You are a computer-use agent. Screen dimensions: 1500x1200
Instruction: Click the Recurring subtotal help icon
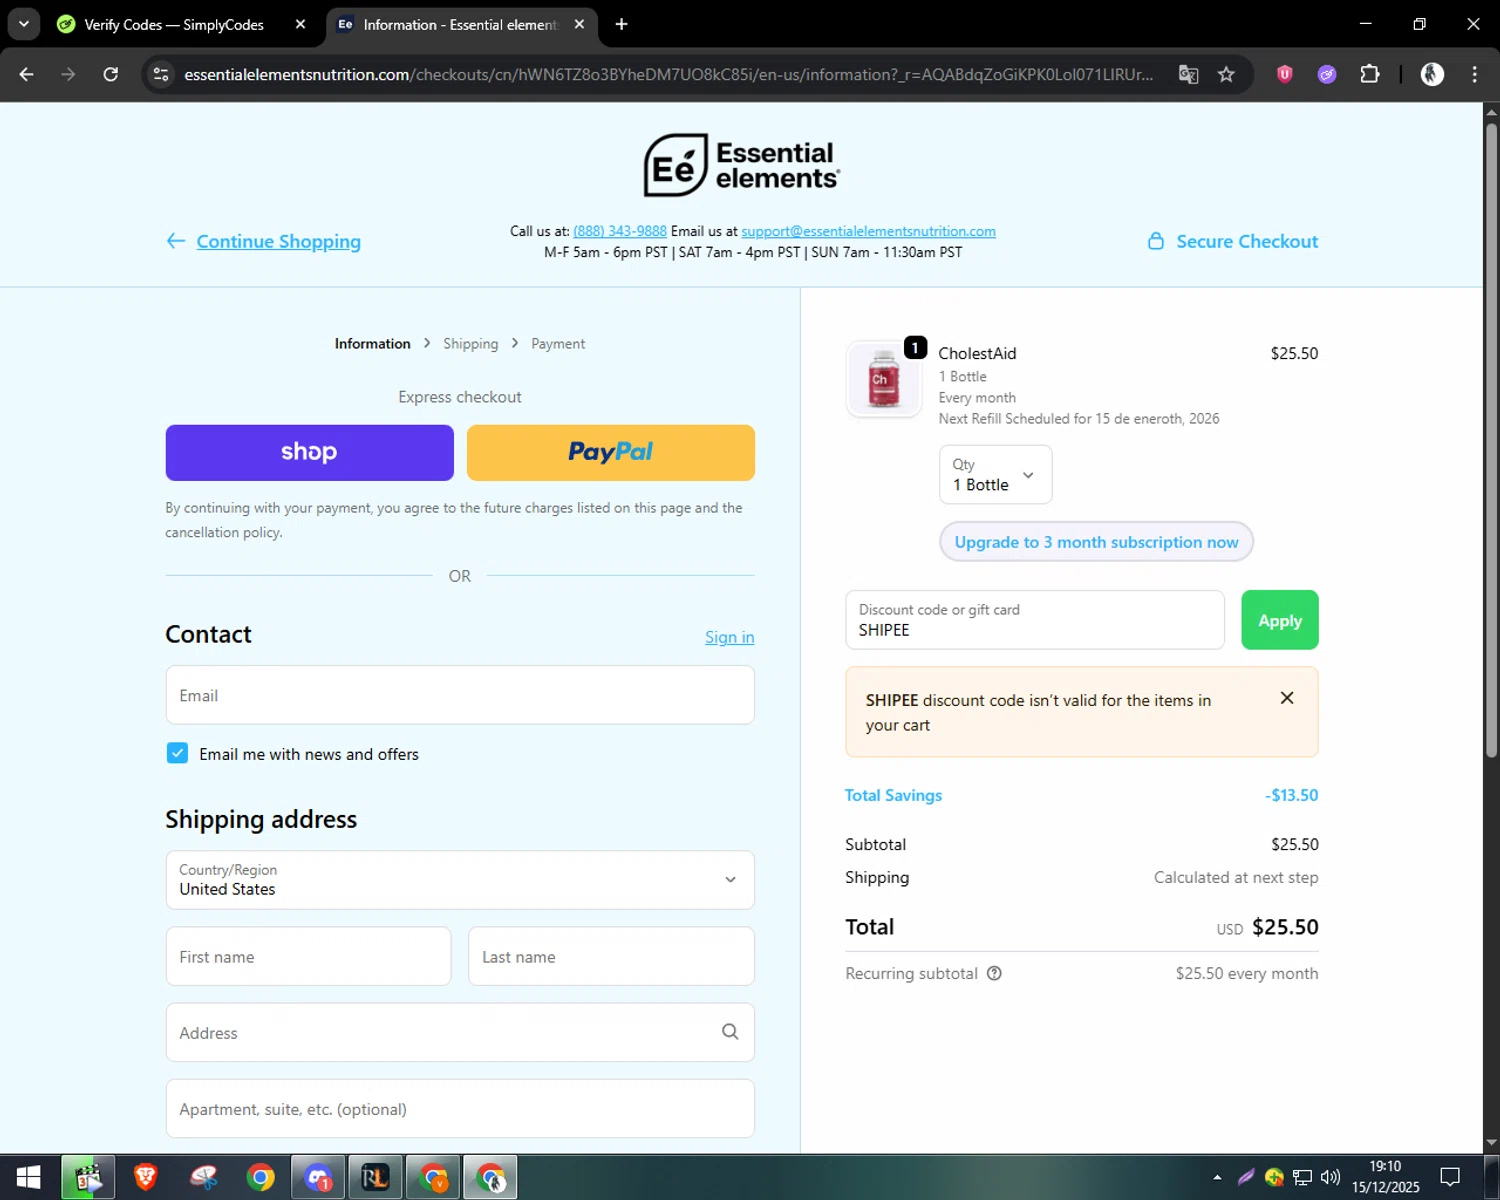coord(994,973)
